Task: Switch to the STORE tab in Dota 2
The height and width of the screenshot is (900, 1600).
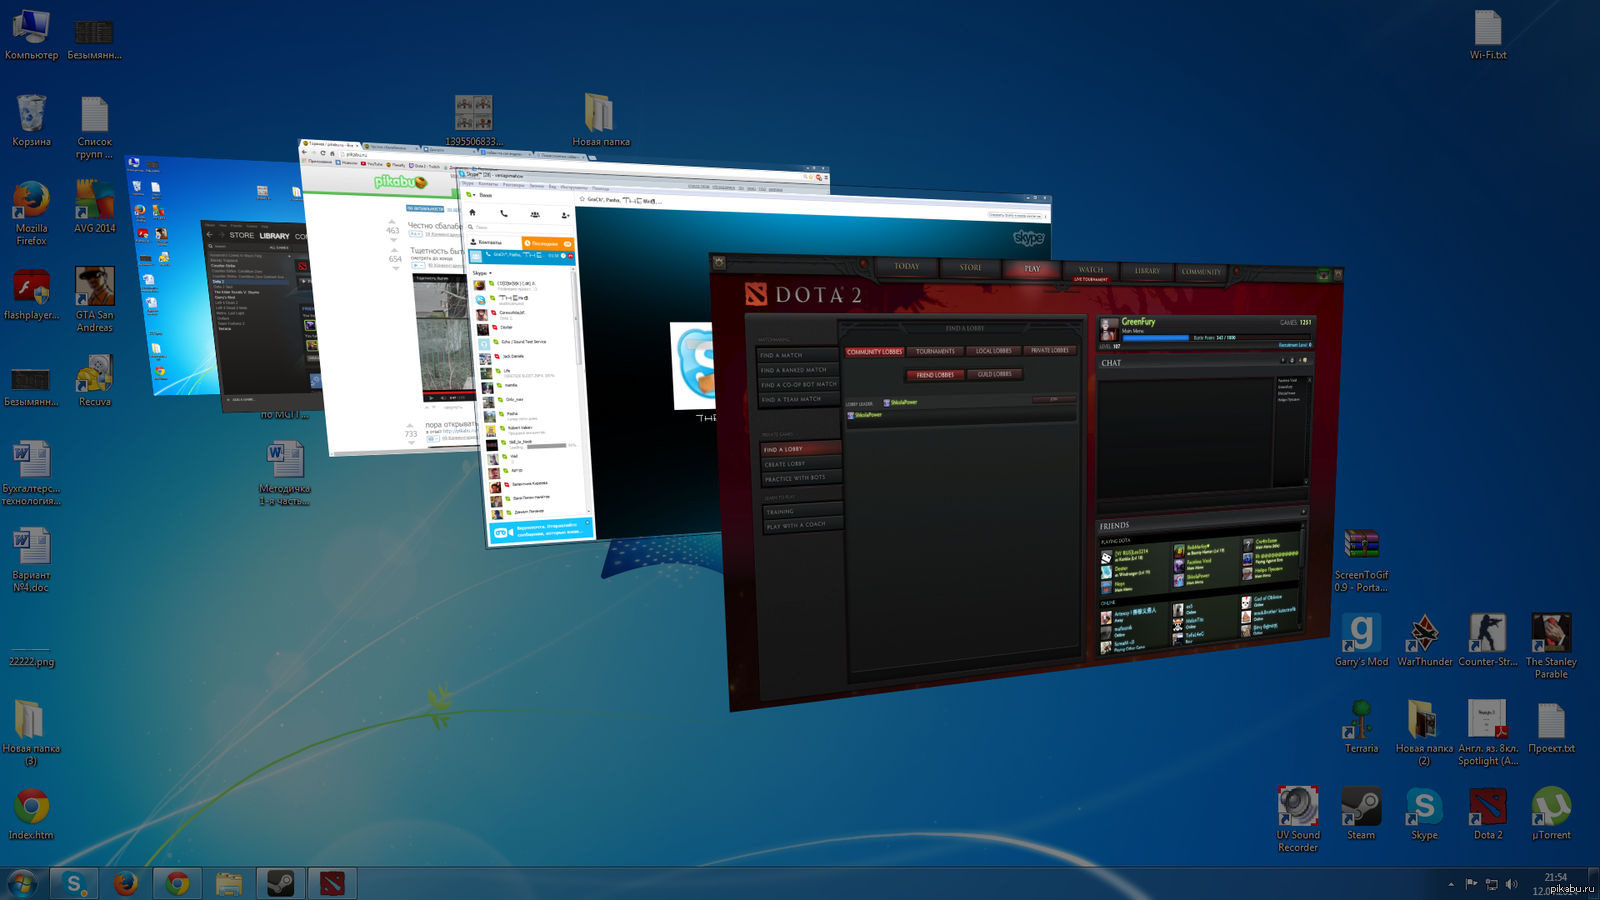Action: [x=970, y=267]
